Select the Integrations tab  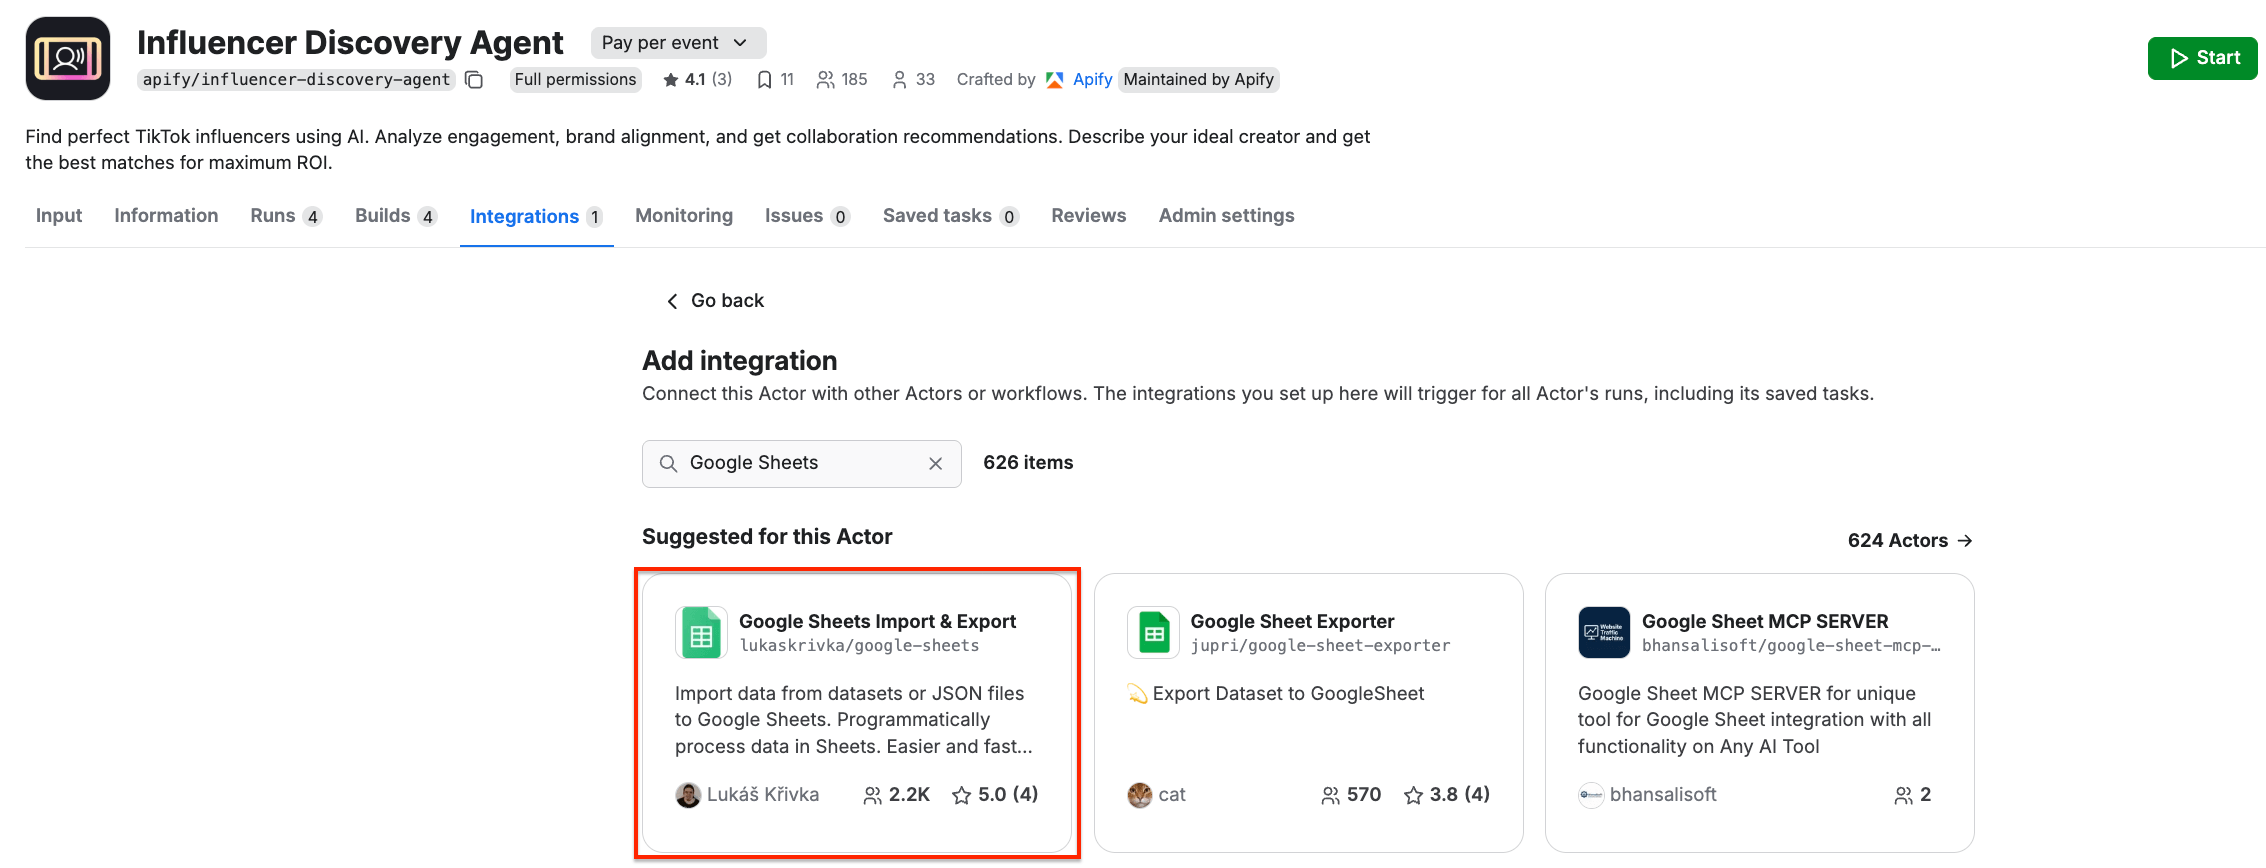tap(536, 217)
